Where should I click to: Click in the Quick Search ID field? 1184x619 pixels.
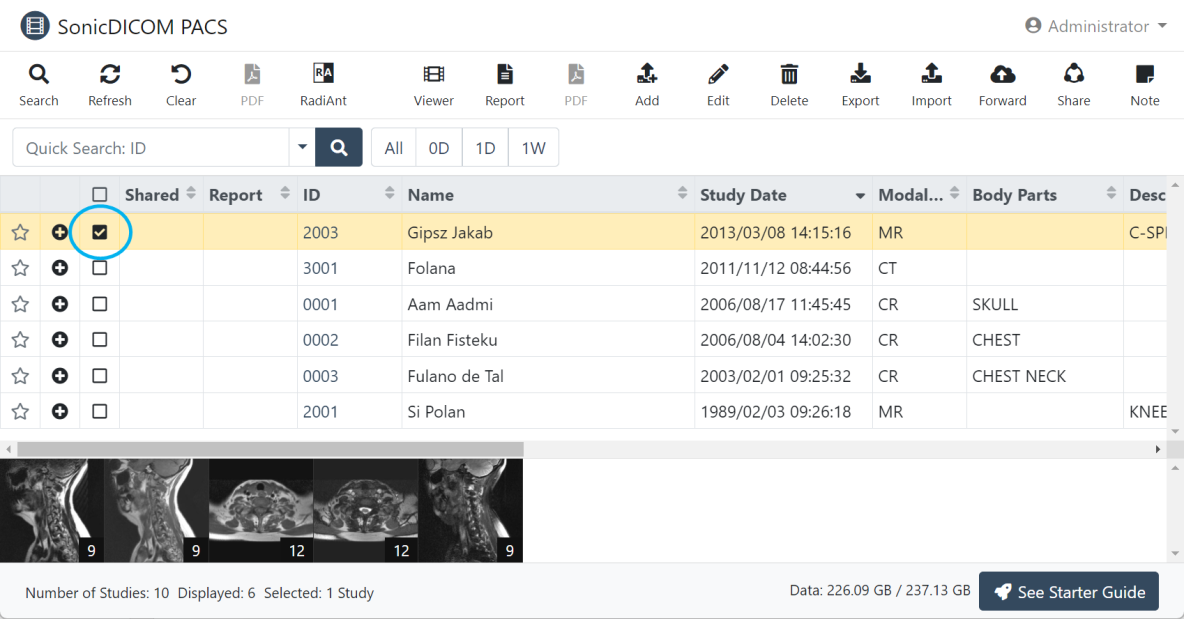pos(150,148)
